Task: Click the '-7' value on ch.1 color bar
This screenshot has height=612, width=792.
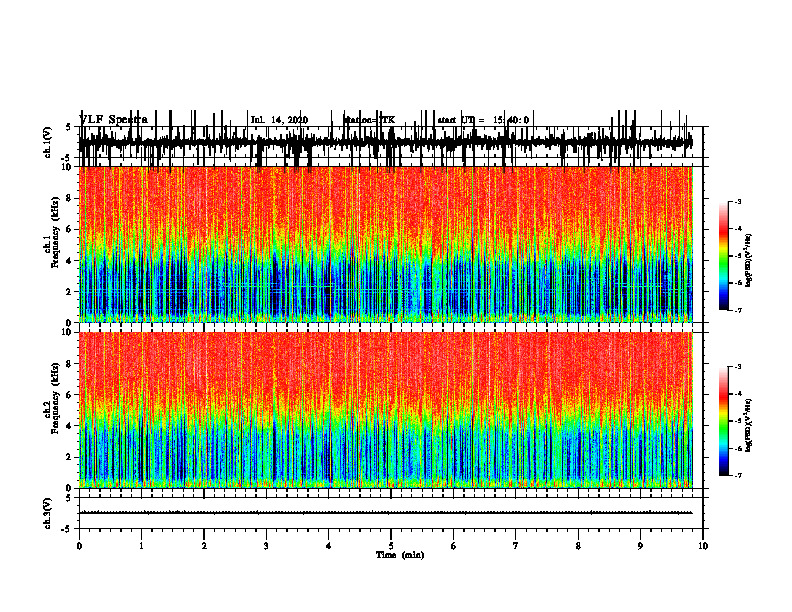Action: point(737,310)
